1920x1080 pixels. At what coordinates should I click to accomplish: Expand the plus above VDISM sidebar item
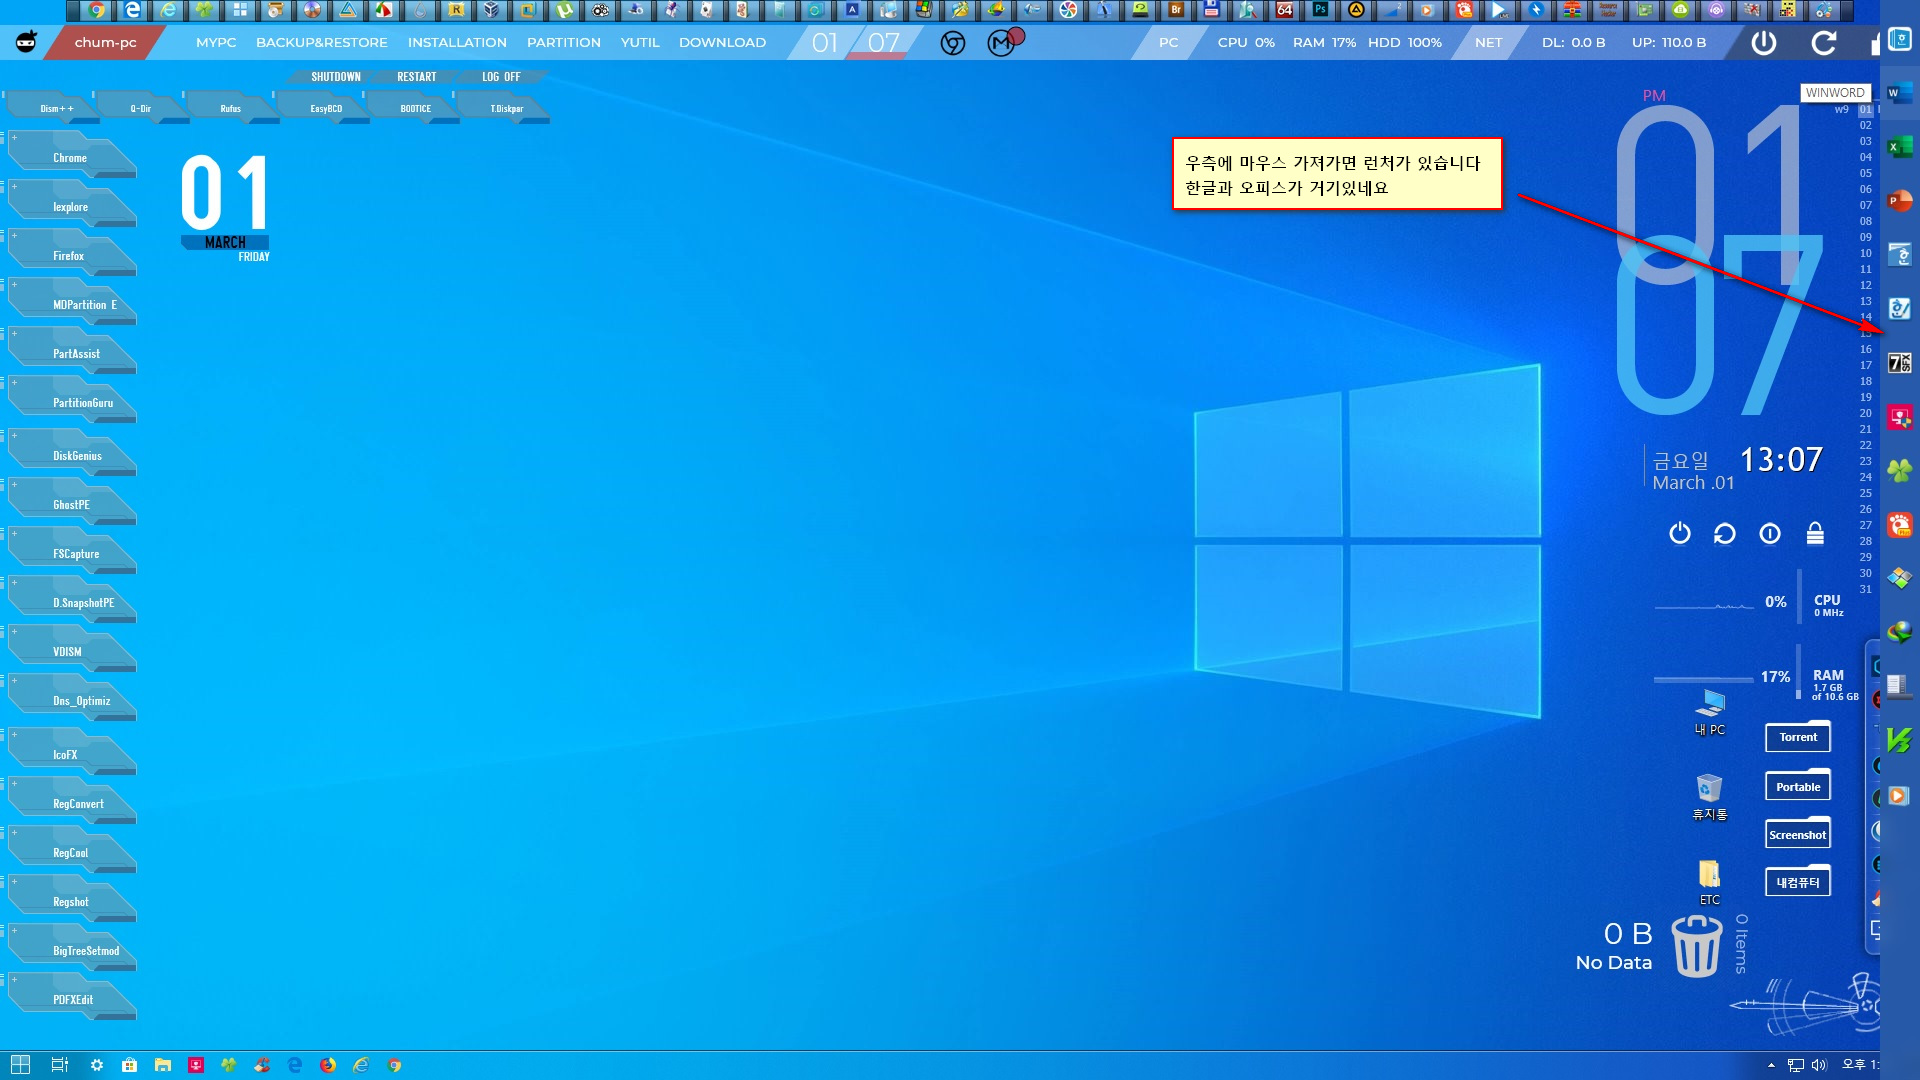pos(14,632)
